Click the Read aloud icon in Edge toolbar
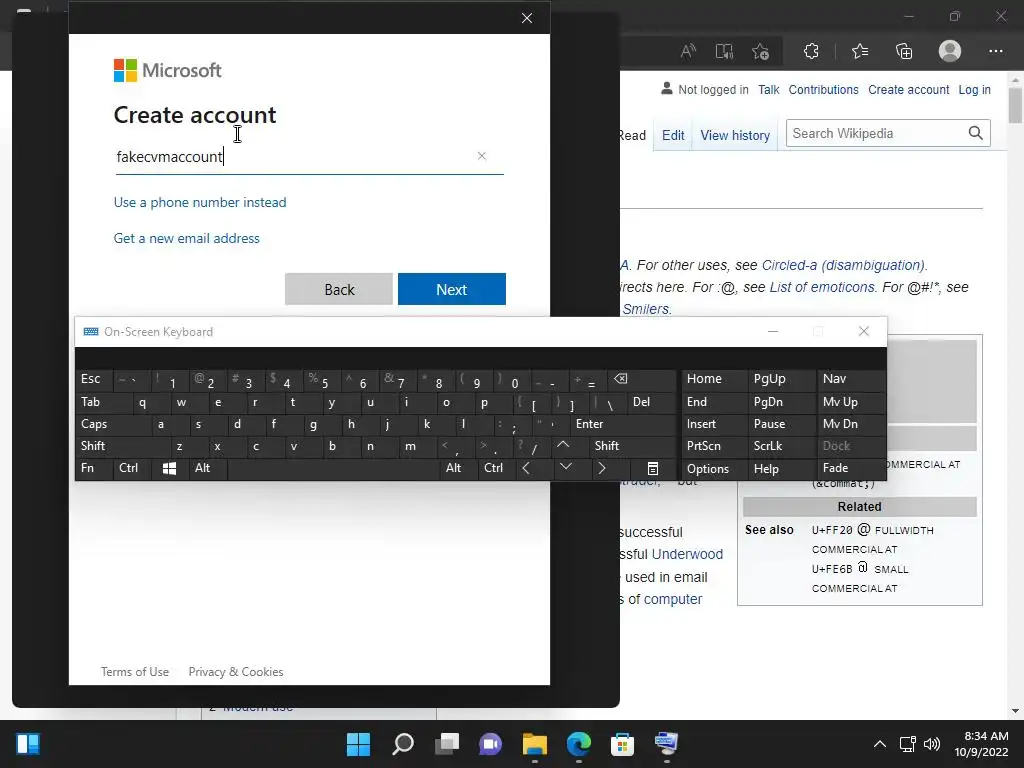This screenshot has height=768, width=1024. tap(688, 51)
